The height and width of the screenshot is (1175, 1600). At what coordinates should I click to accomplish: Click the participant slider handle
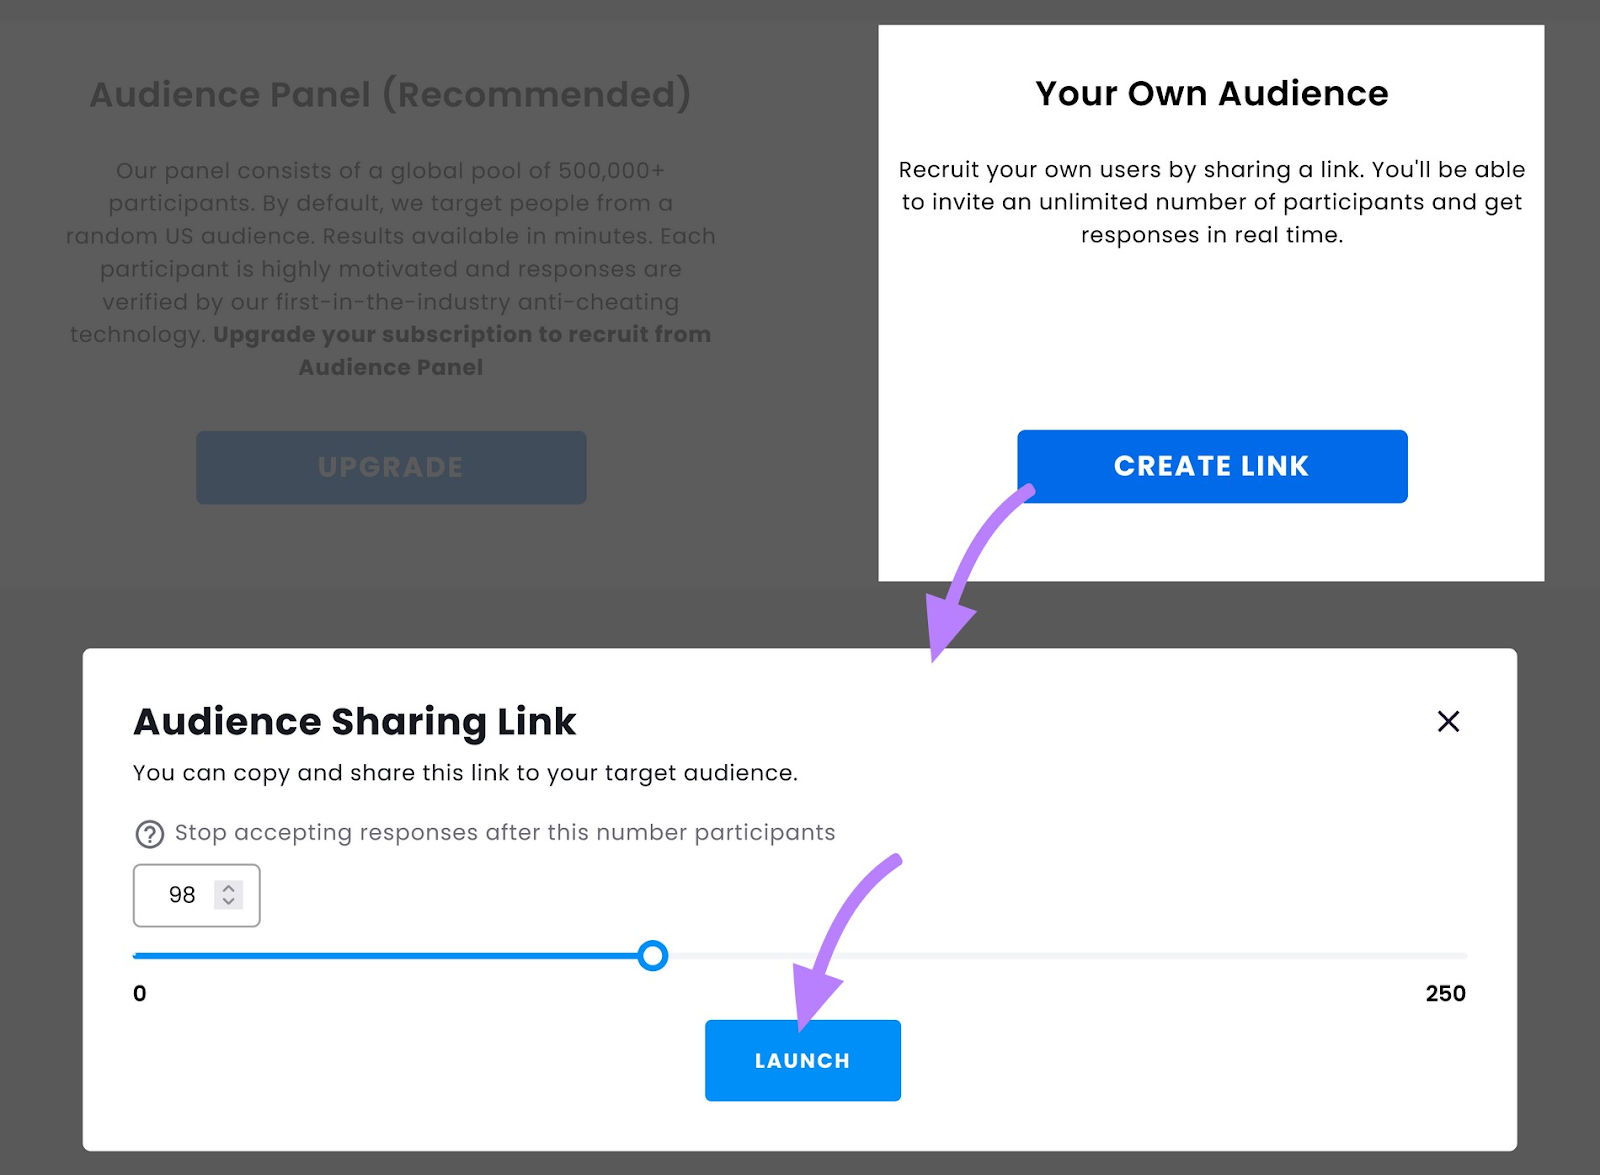click(653, 956)
